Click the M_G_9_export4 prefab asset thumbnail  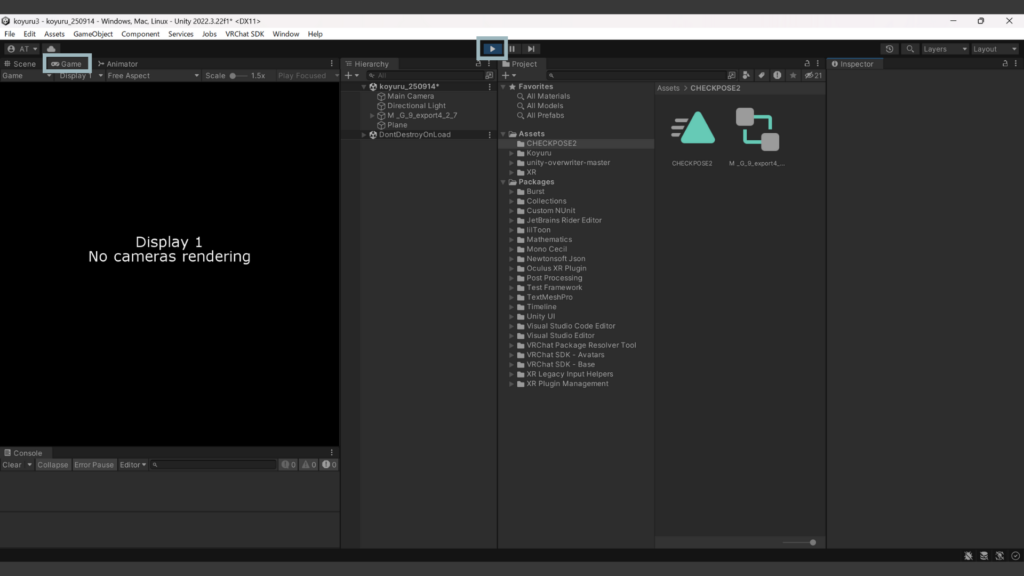click(x=757, y=130)
